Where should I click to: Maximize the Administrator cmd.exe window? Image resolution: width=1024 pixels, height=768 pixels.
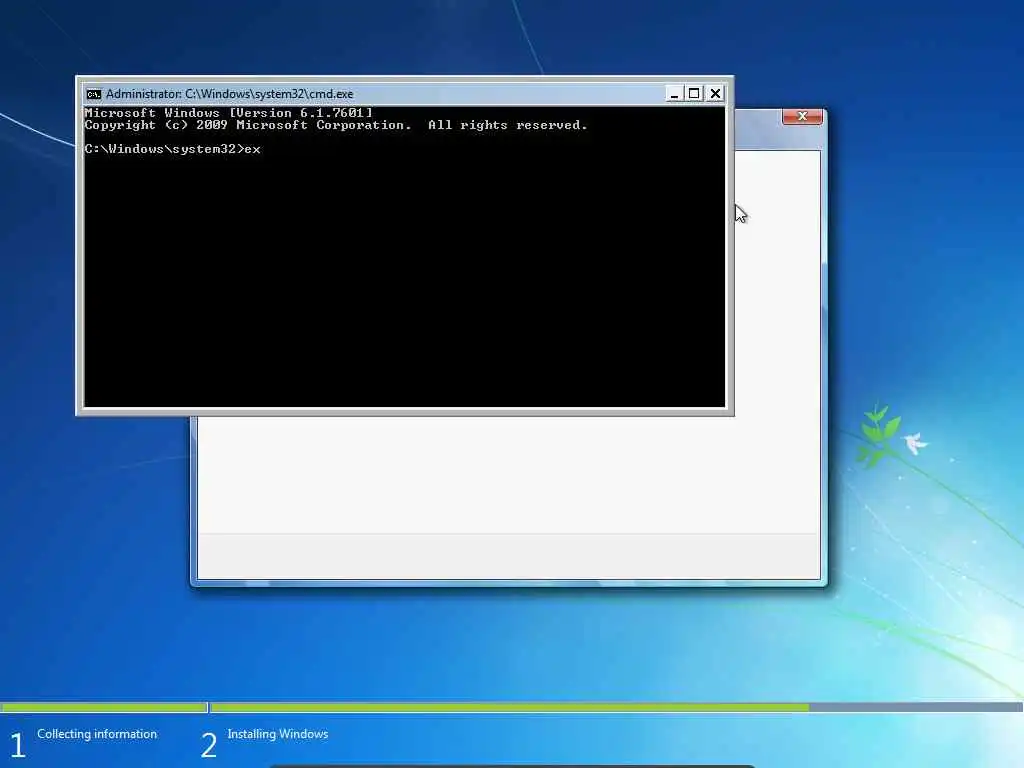694,94
